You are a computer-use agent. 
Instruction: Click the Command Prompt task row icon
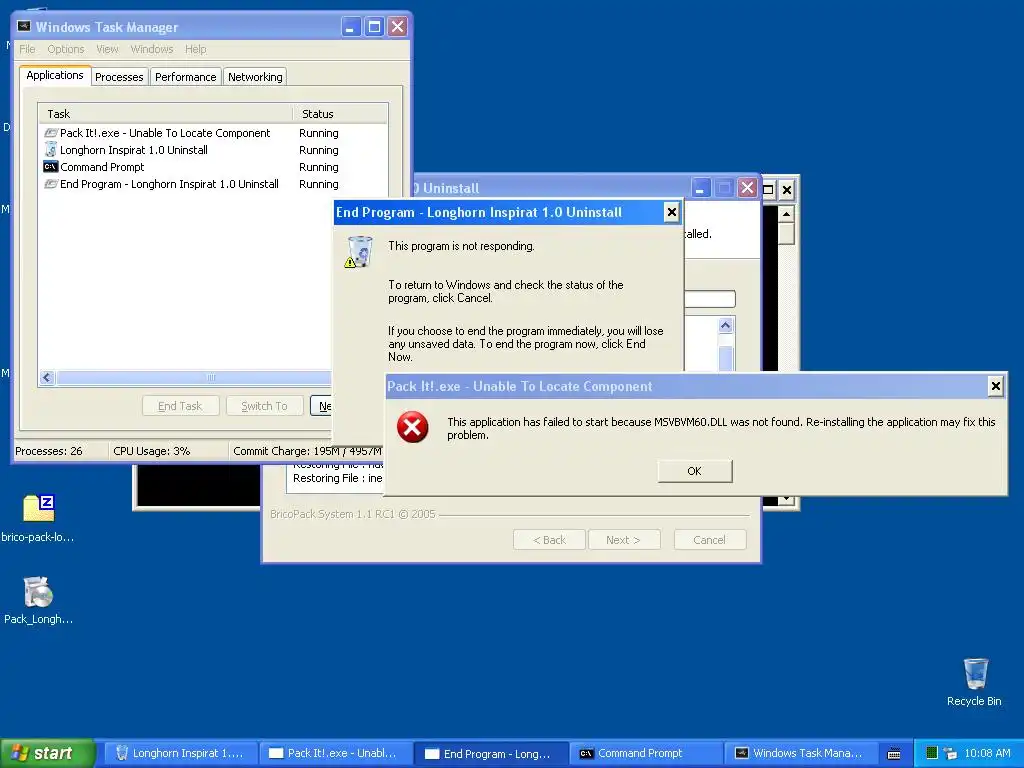tap(51, 167)
